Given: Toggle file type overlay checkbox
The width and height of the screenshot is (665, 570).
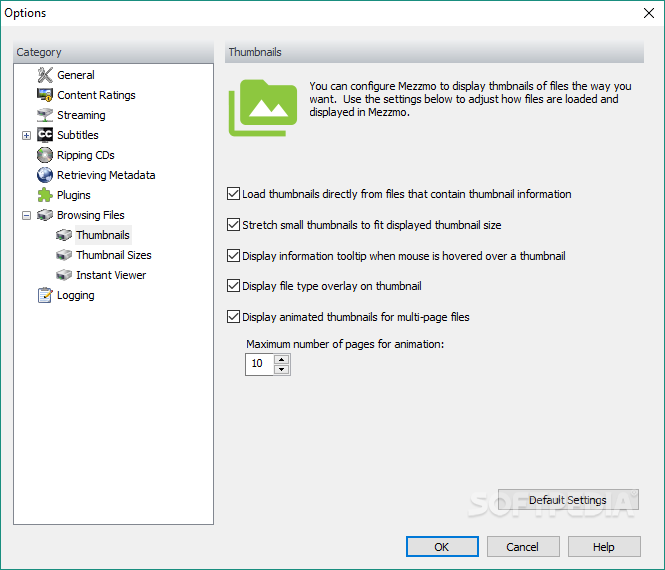Looking at the screenshot, I should point(233,286).
